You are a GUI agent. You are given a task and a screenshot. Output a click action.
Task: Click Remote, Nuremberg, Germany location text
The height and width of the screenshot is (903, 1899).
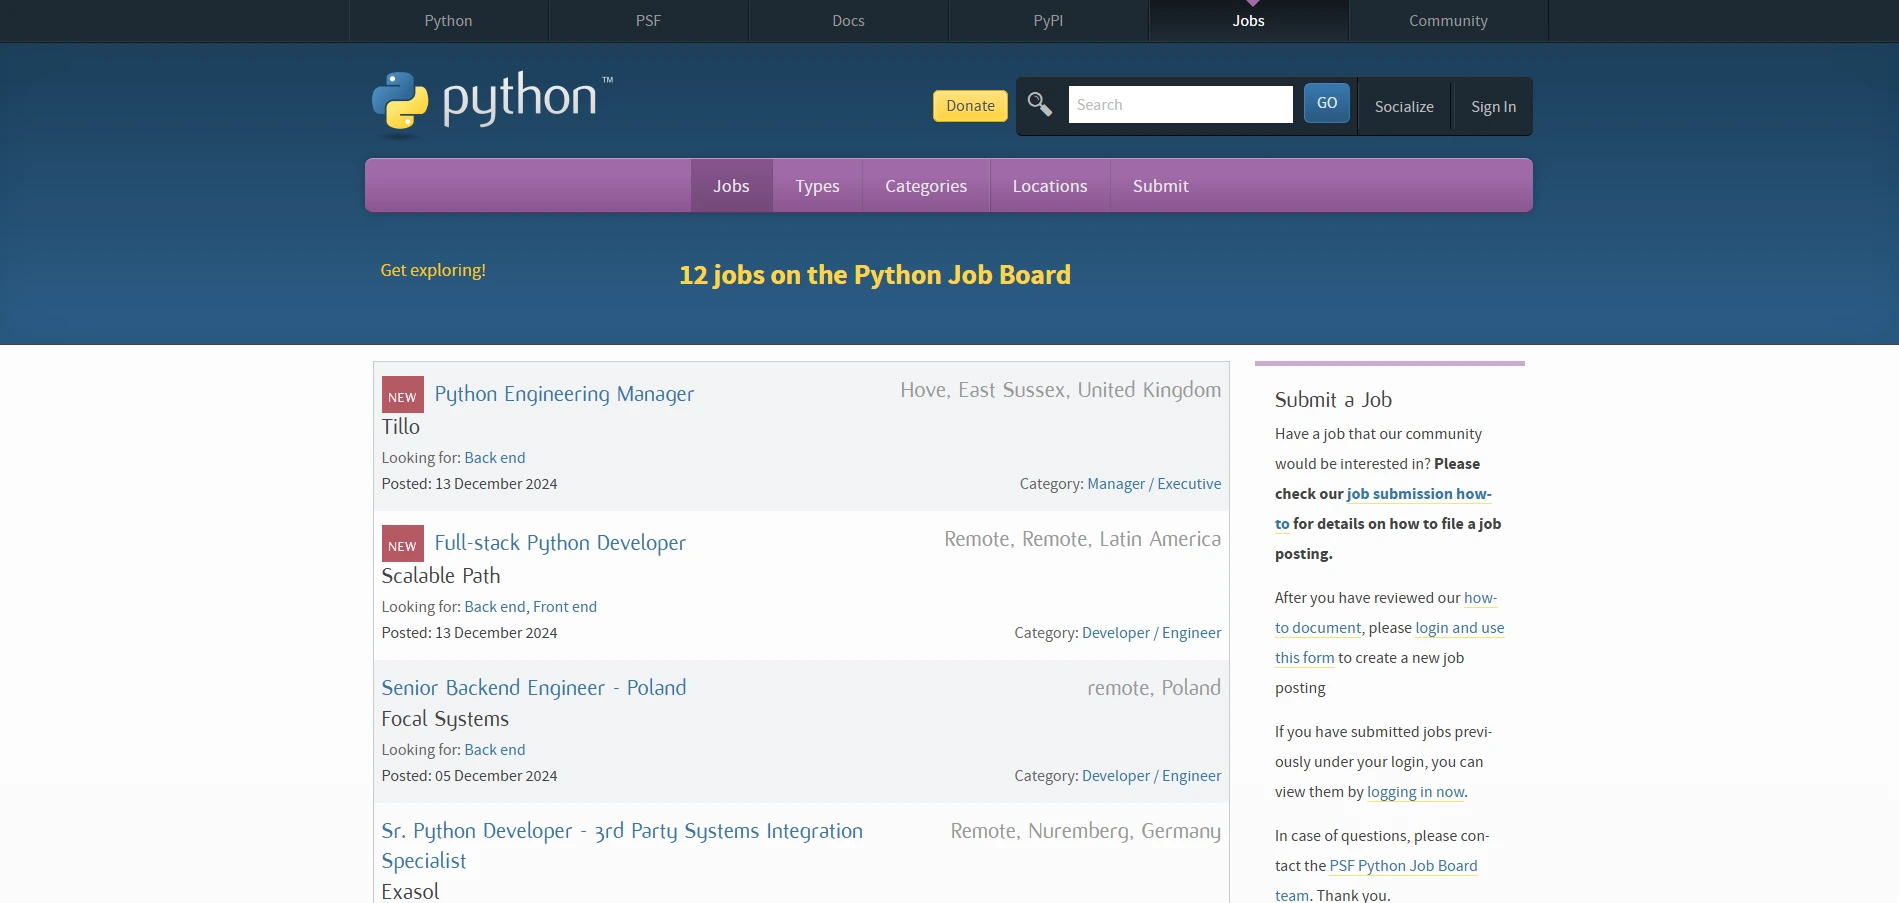1085,831
